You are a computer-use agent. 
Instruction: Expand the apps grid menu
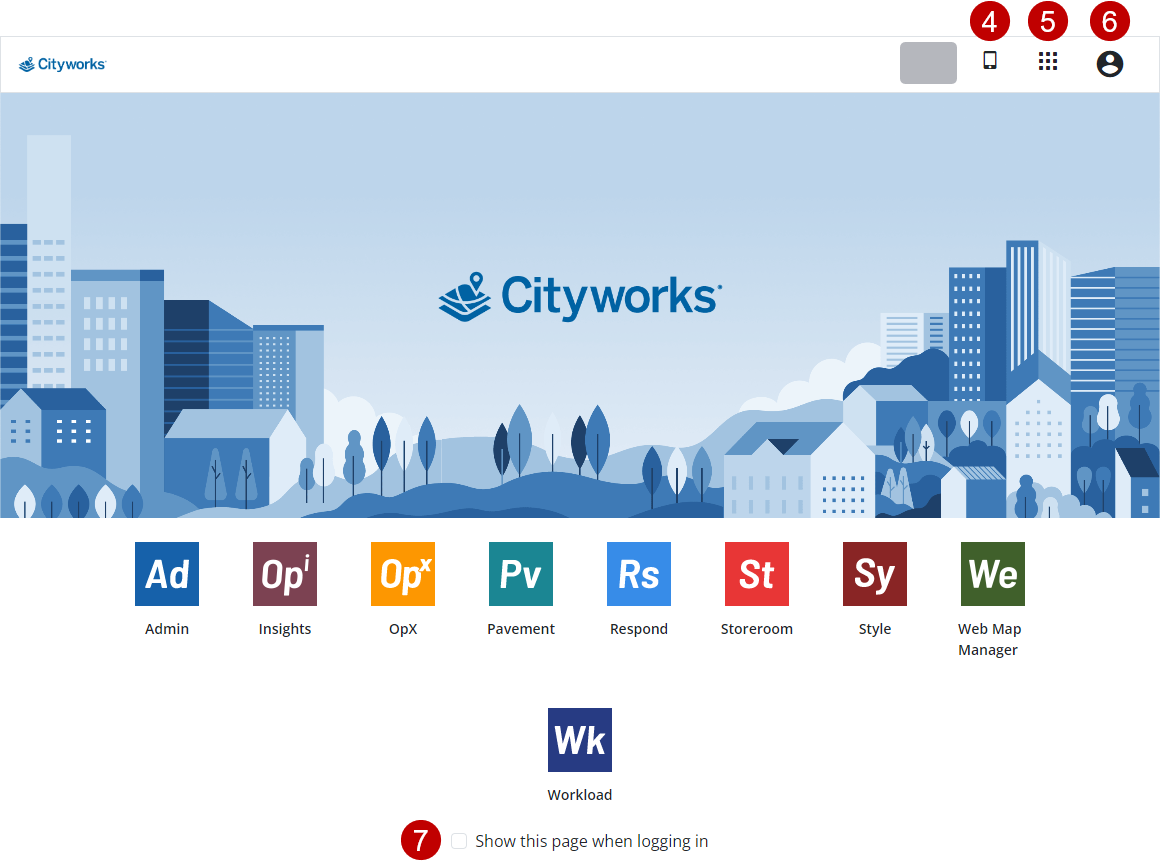click(1048, 62)
